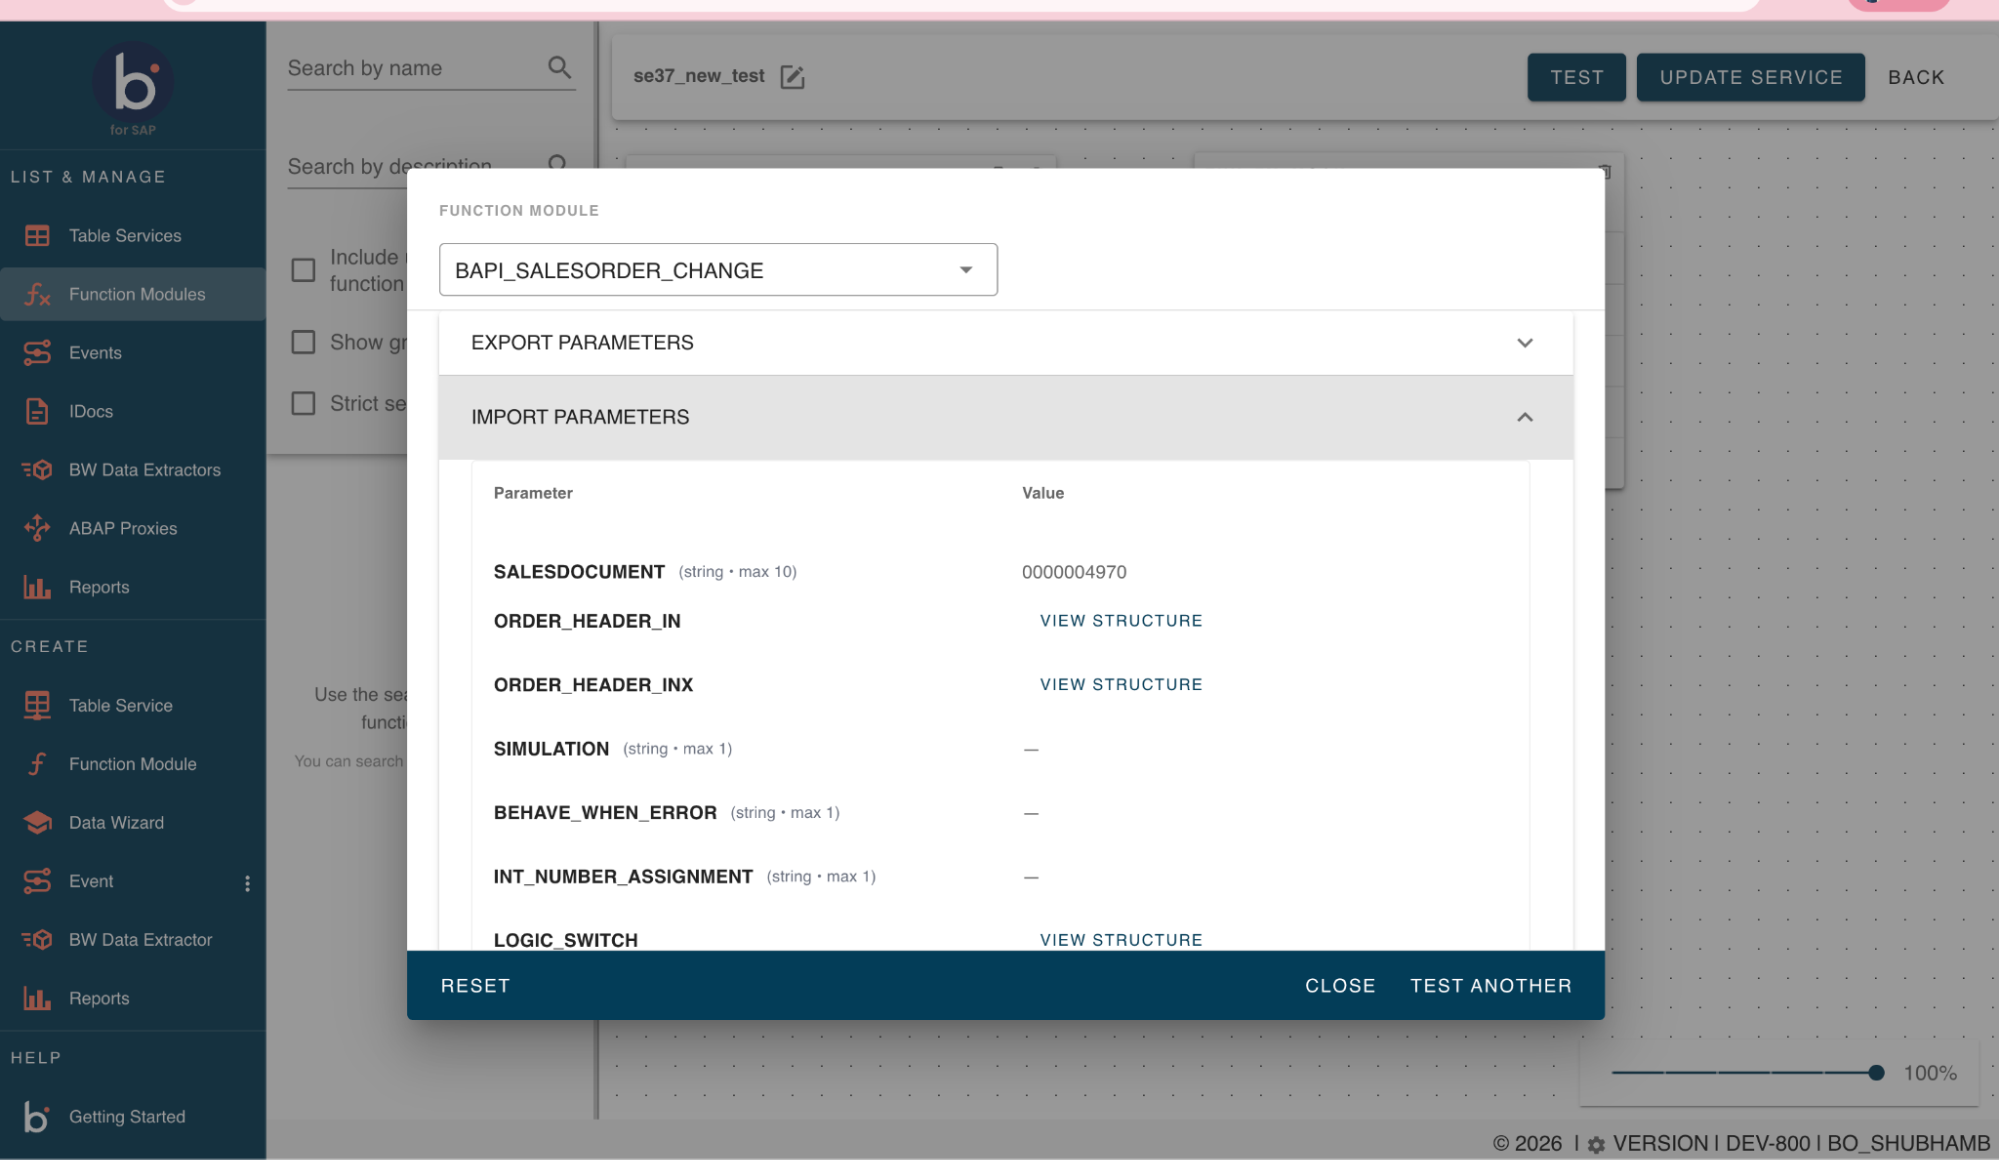Open the Data Wizard icon
1999x1160 pixels.
click(x=37, y=822)
